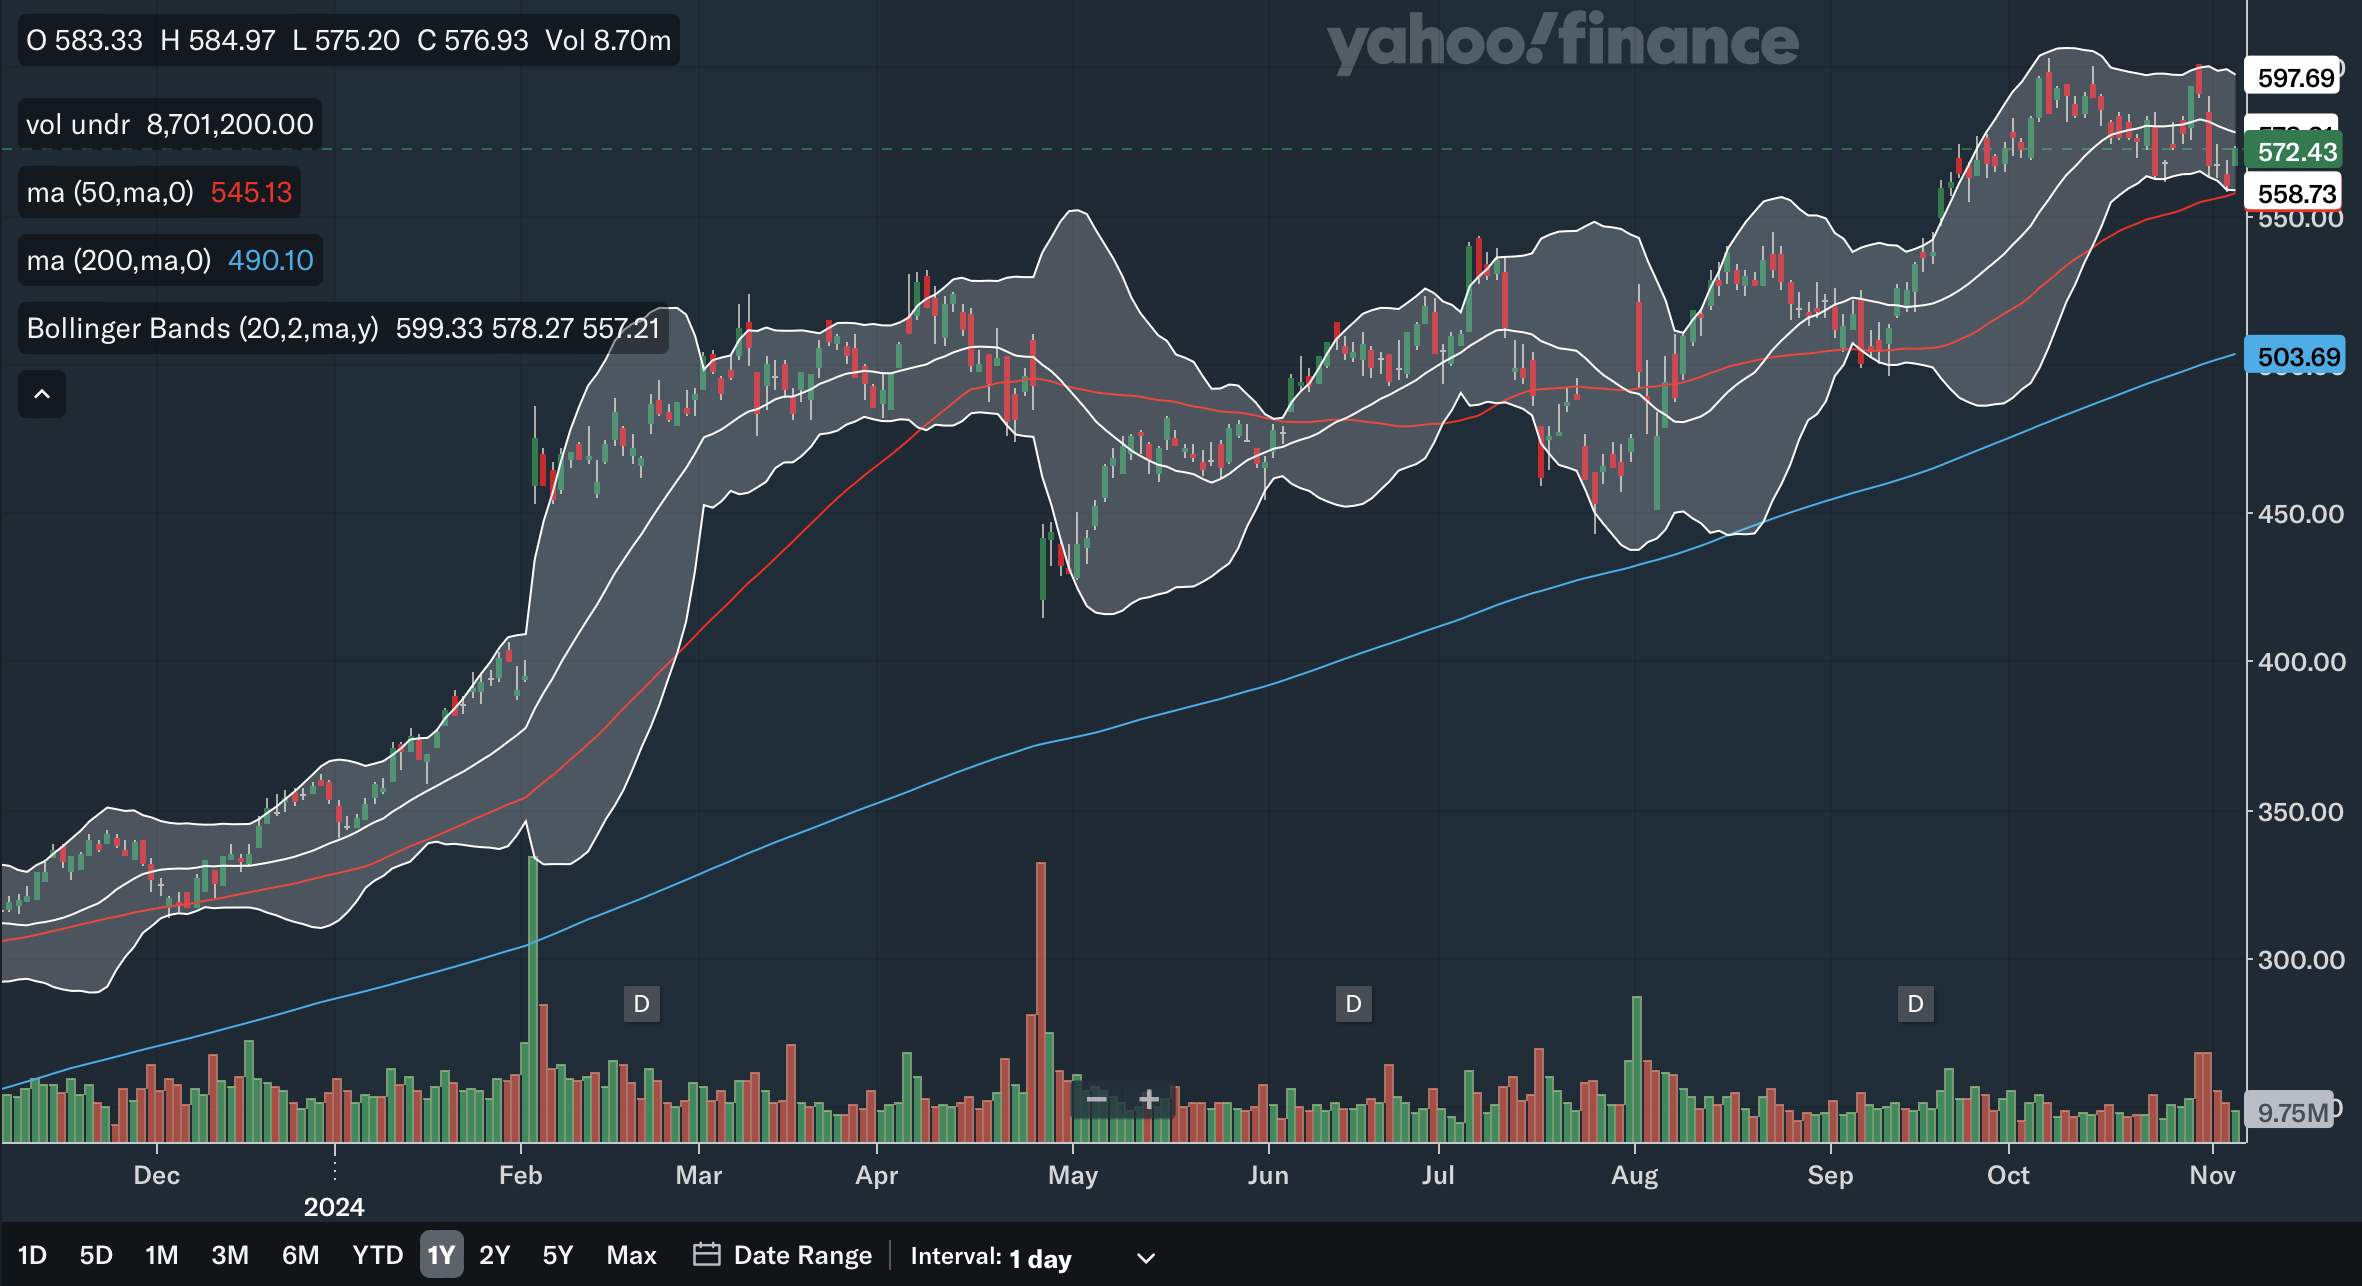This screenshot has height=1286, width=2362.
Task: Switch chart to 6M range
Action: 300,1255
